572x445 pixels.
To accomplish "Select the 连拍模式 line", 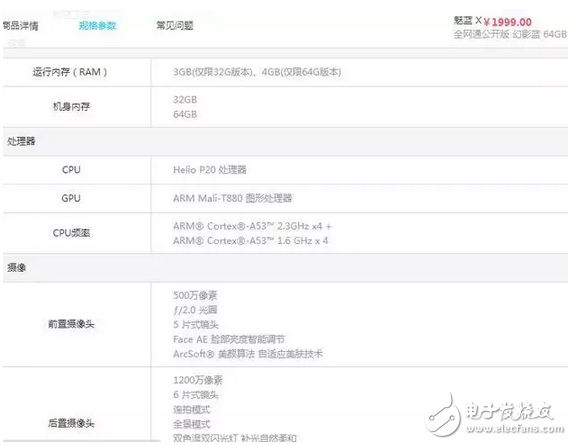I will point(192,409).
